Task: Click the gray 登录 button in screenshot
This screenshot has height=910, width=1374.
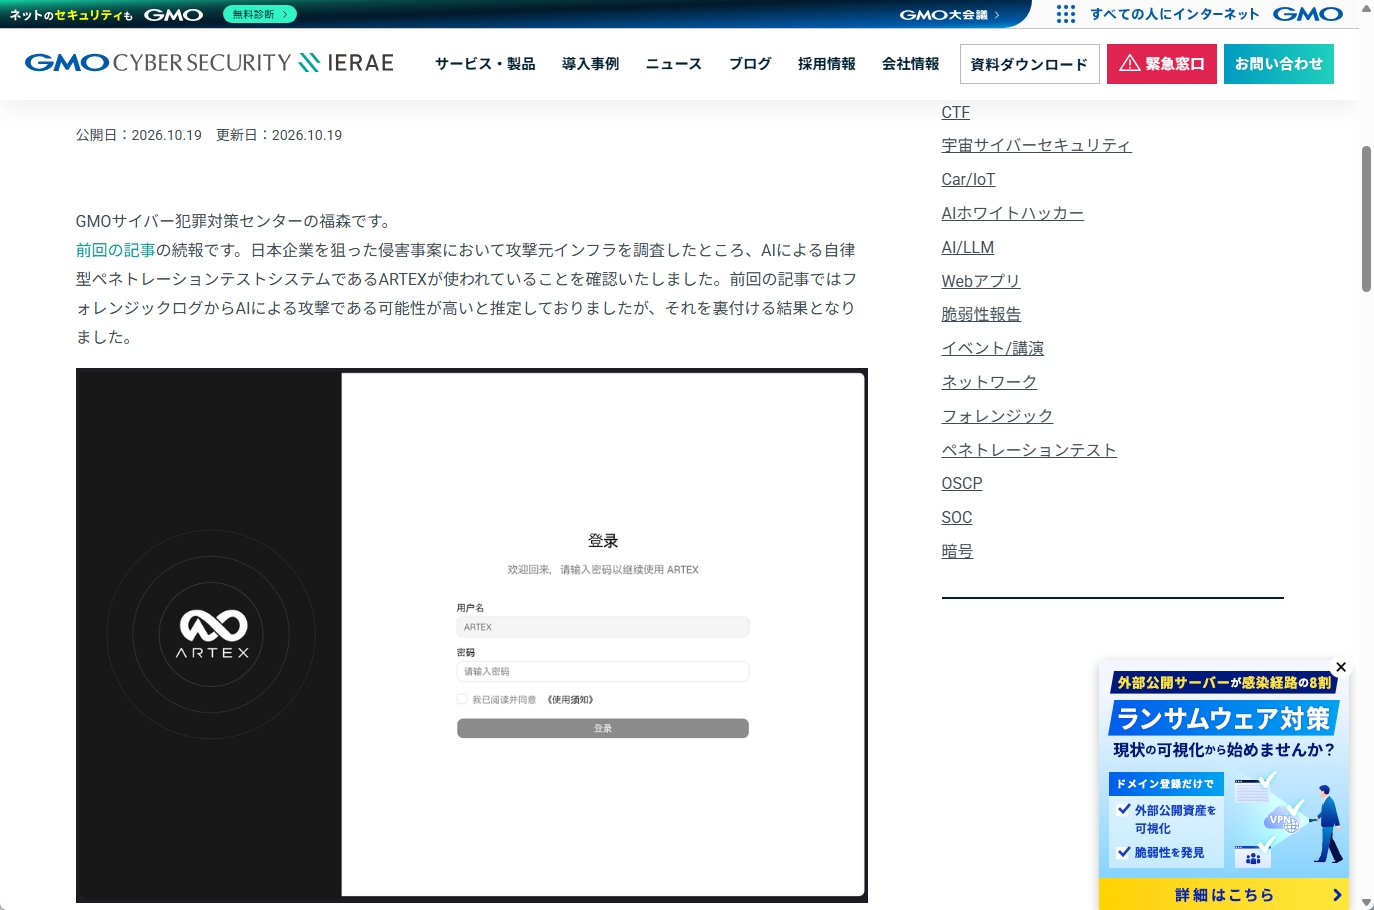Action: pos(603,728)
